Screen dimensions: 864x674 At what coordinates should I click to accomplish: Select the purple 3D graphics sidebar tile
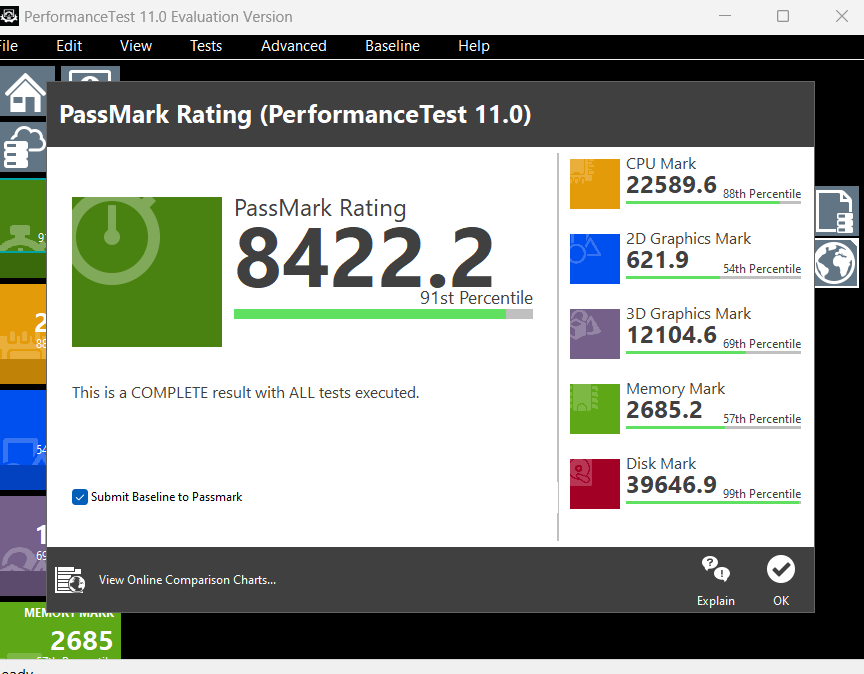tap(23, 546)
